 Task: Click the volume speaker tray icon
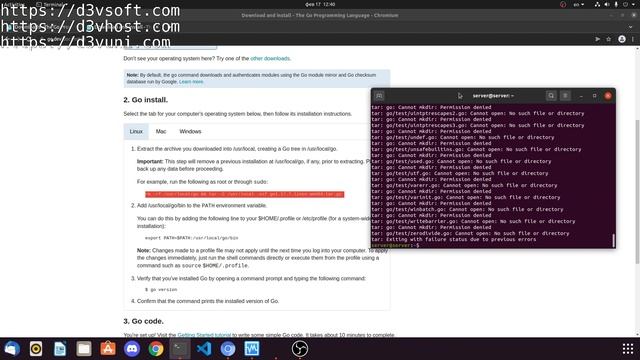pos(607,4)
